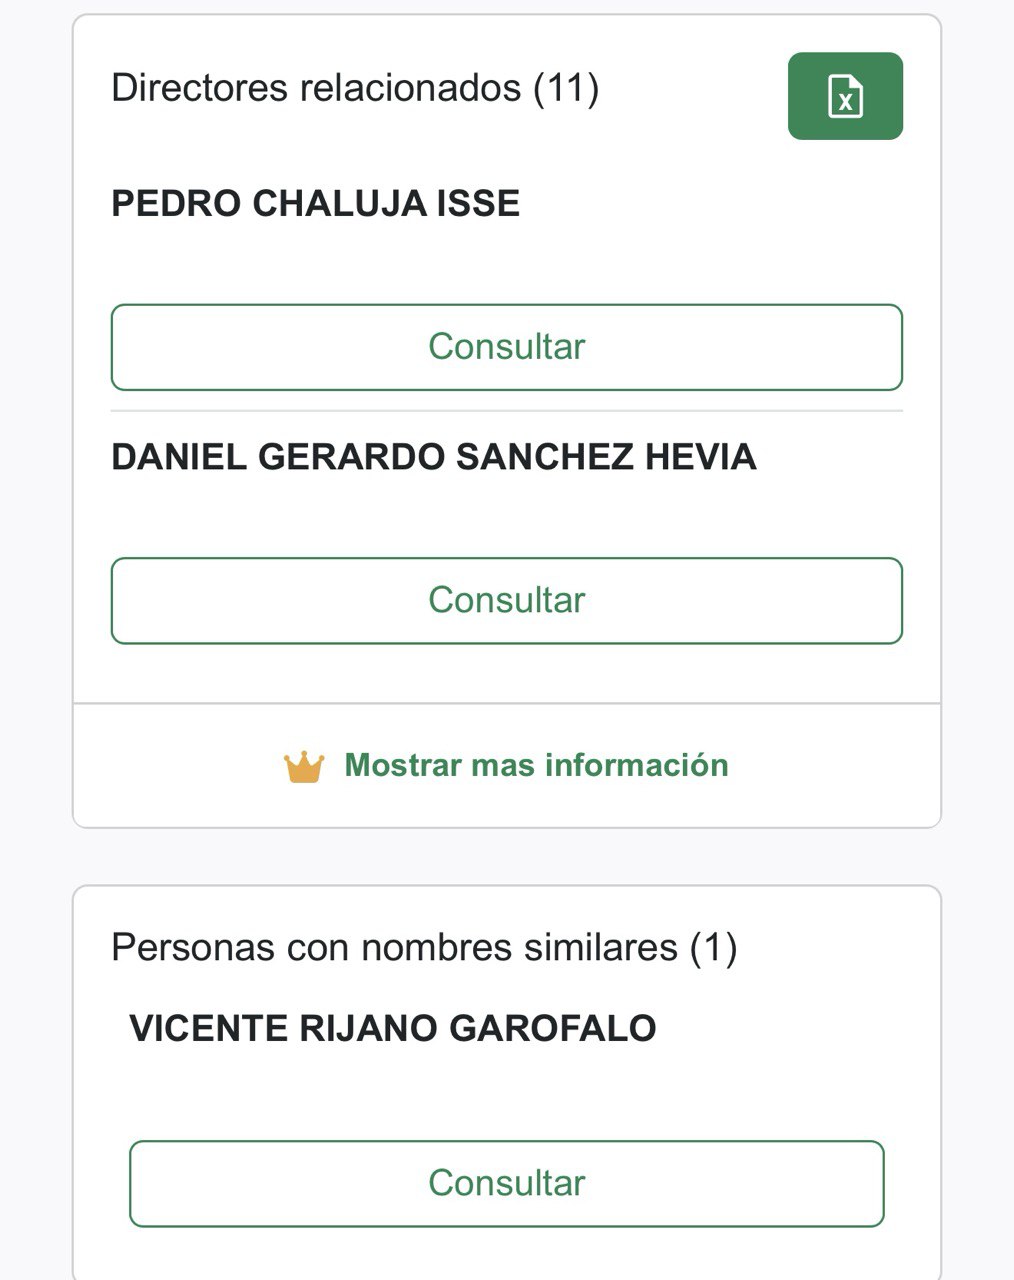
Task: Click the spreadsheet file glyph in green button
Action: [845, 96]
